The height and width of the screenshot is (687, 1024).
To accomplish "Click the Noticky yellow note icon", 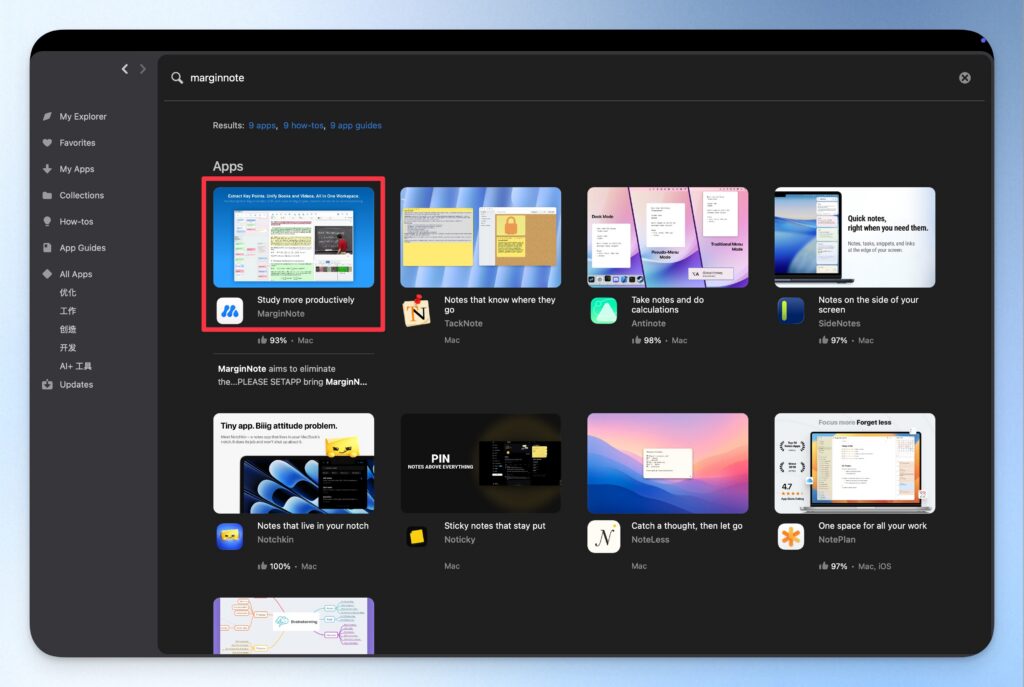I will pos(417,537).
